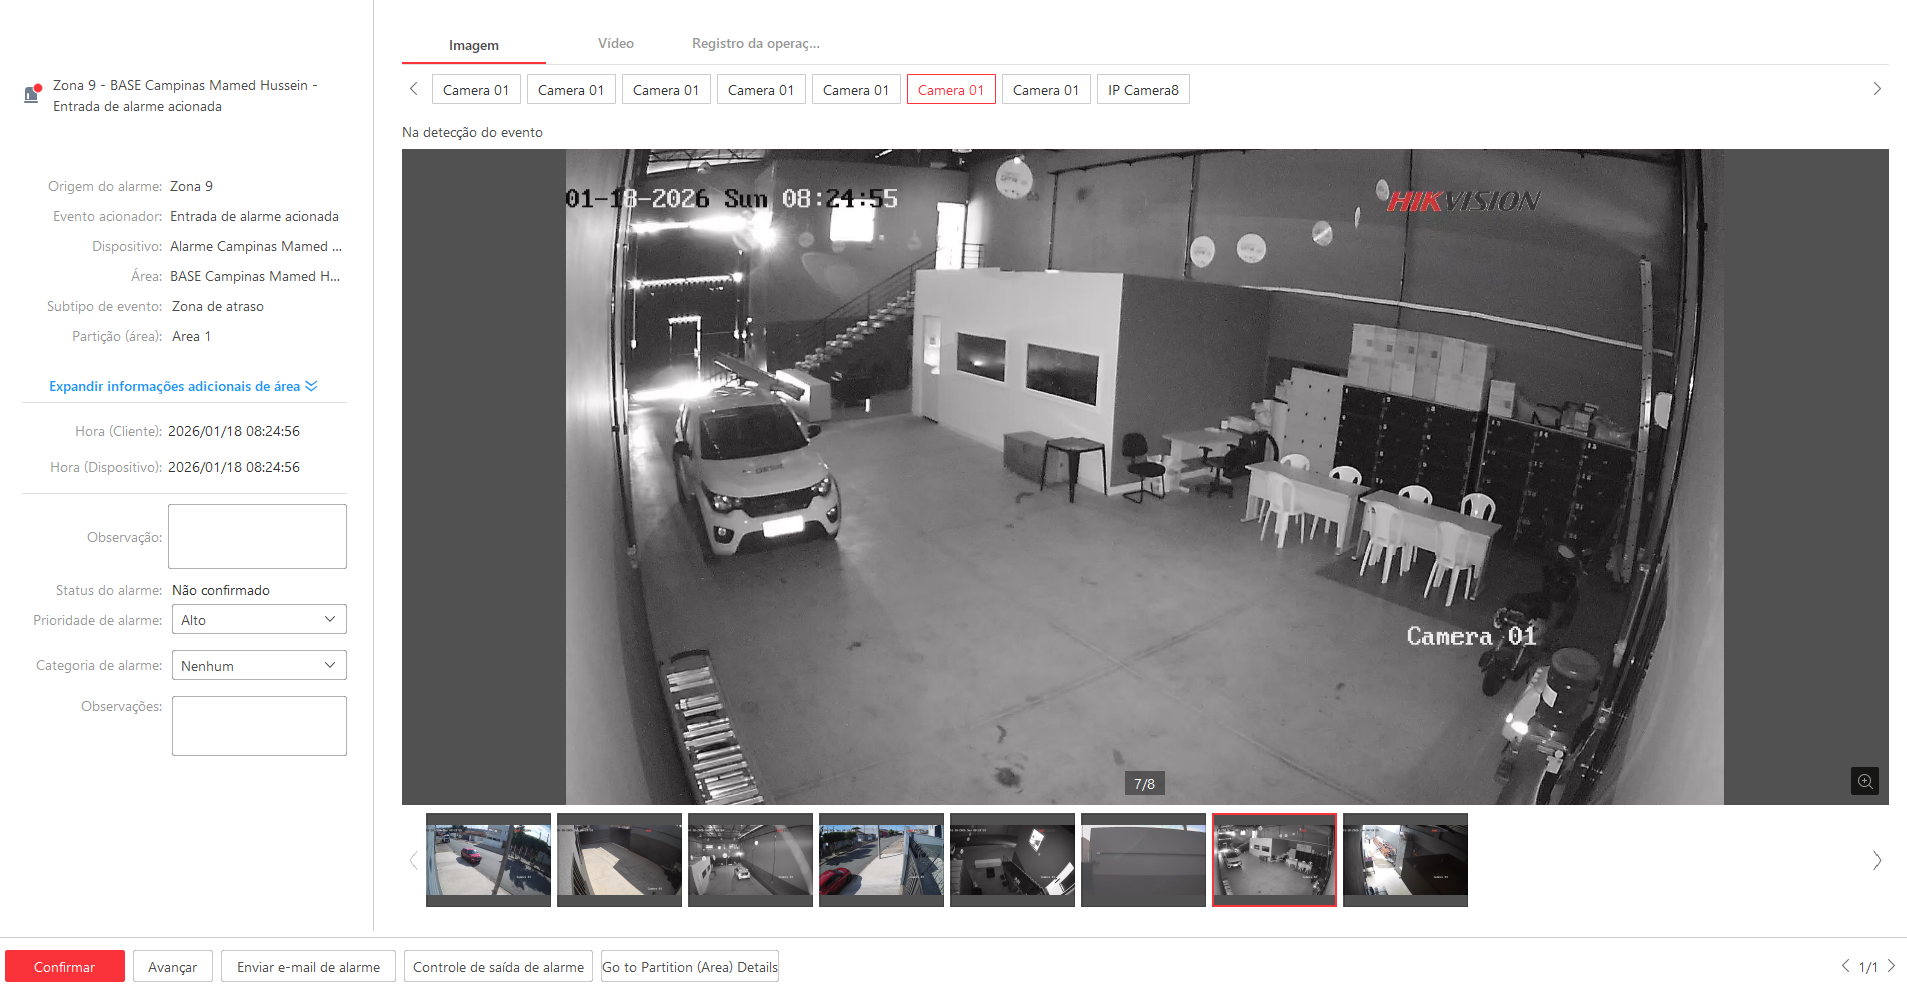Expand informações adicionais de área
The height and width of the screenshot is (989, 1907).
pos(183,386)
